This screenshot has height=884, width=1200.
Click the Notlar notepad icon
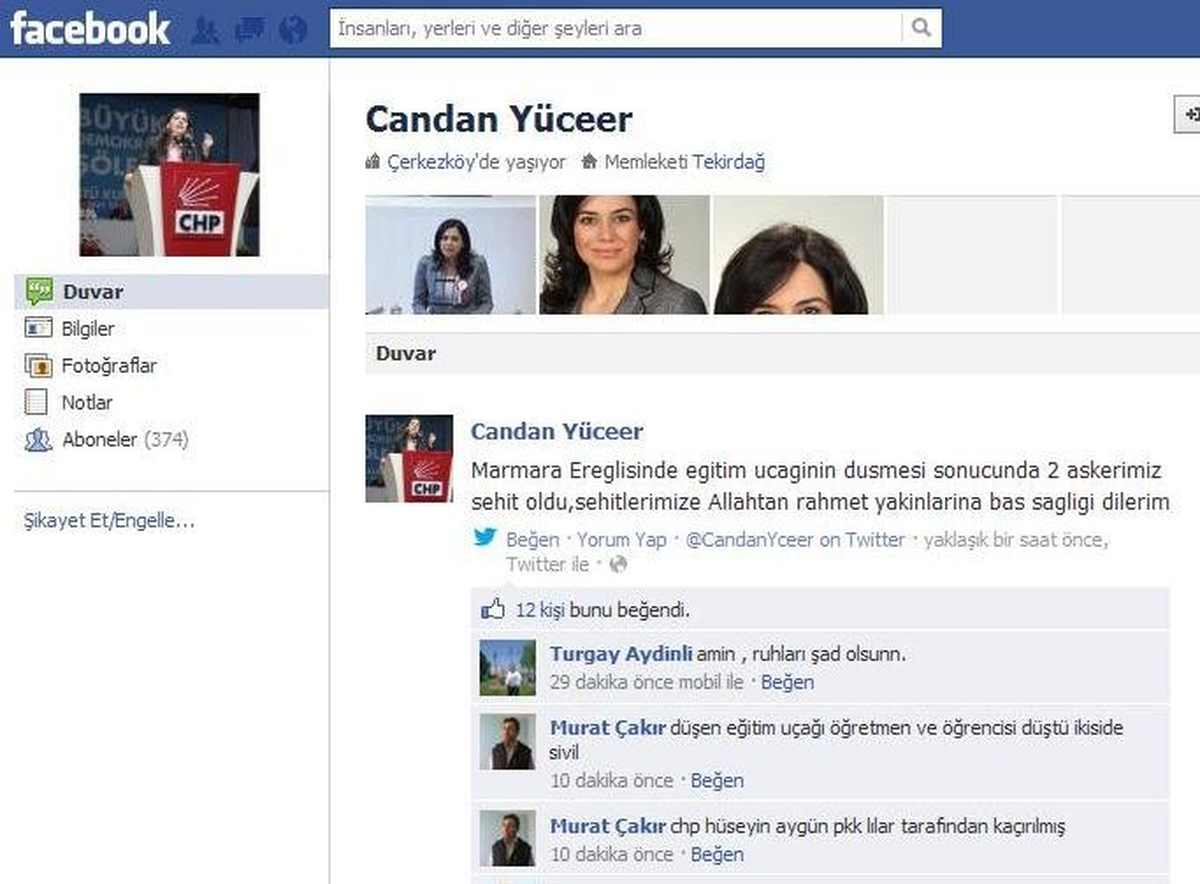(x=37, y=402)
